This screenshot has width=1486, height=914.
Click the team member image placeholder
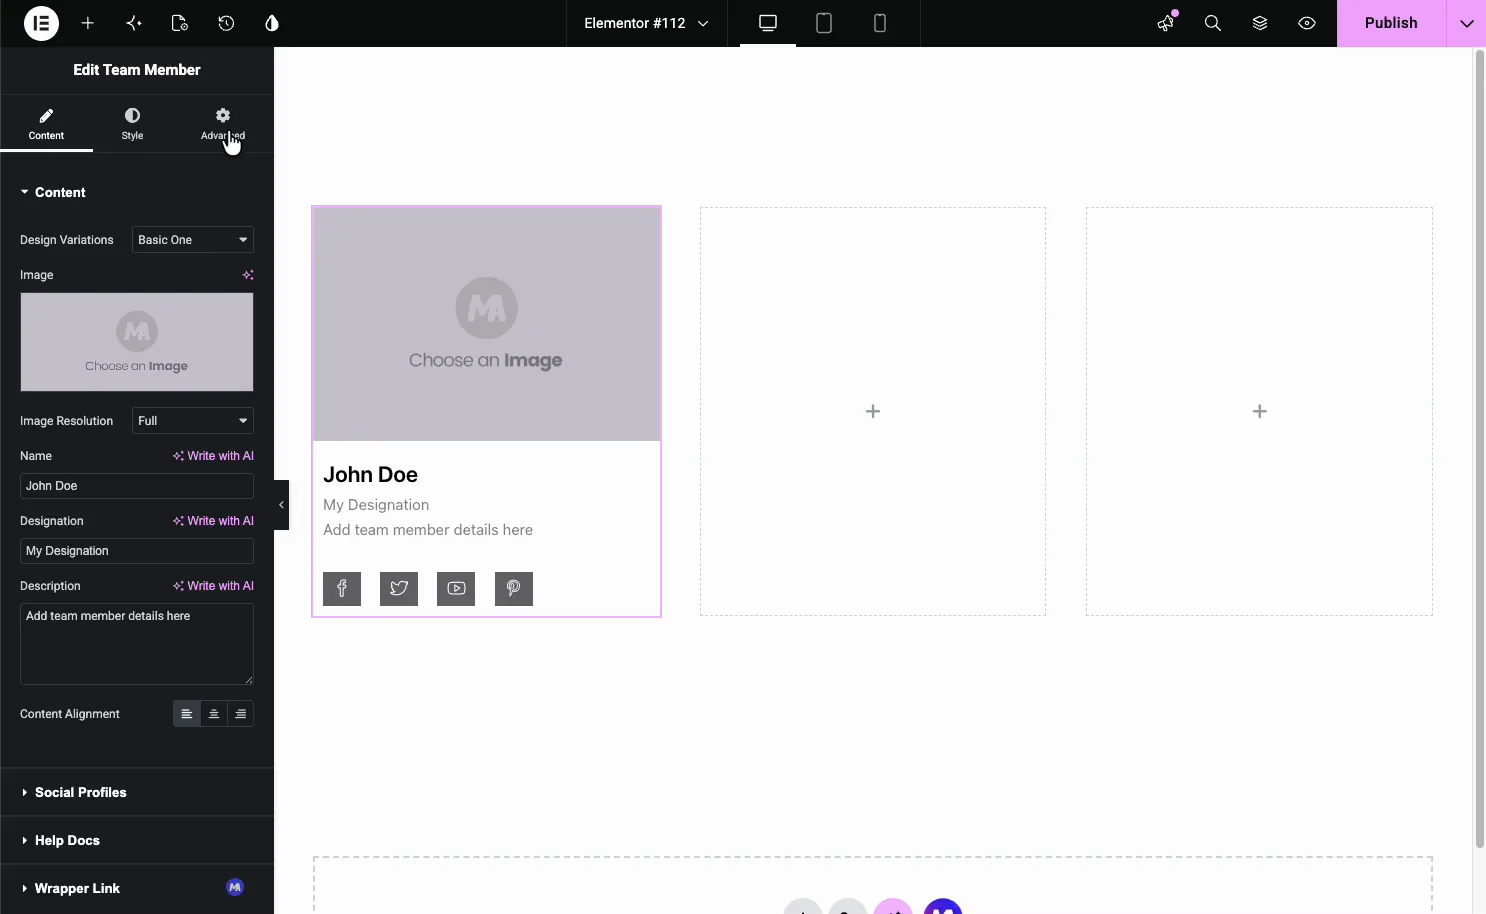pyautogui.click(x=486, y=324)
